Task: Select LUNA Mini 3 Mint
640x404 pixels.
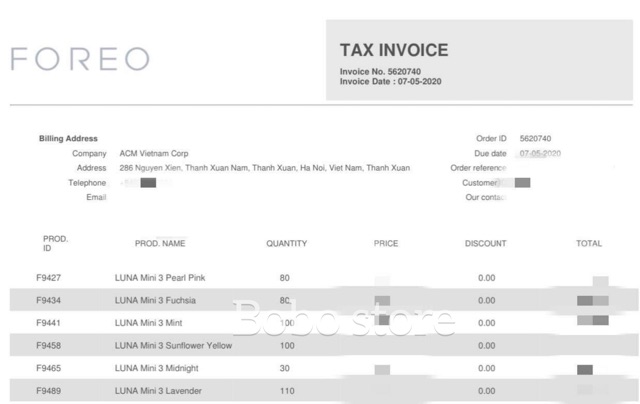Action: [149, 323]
